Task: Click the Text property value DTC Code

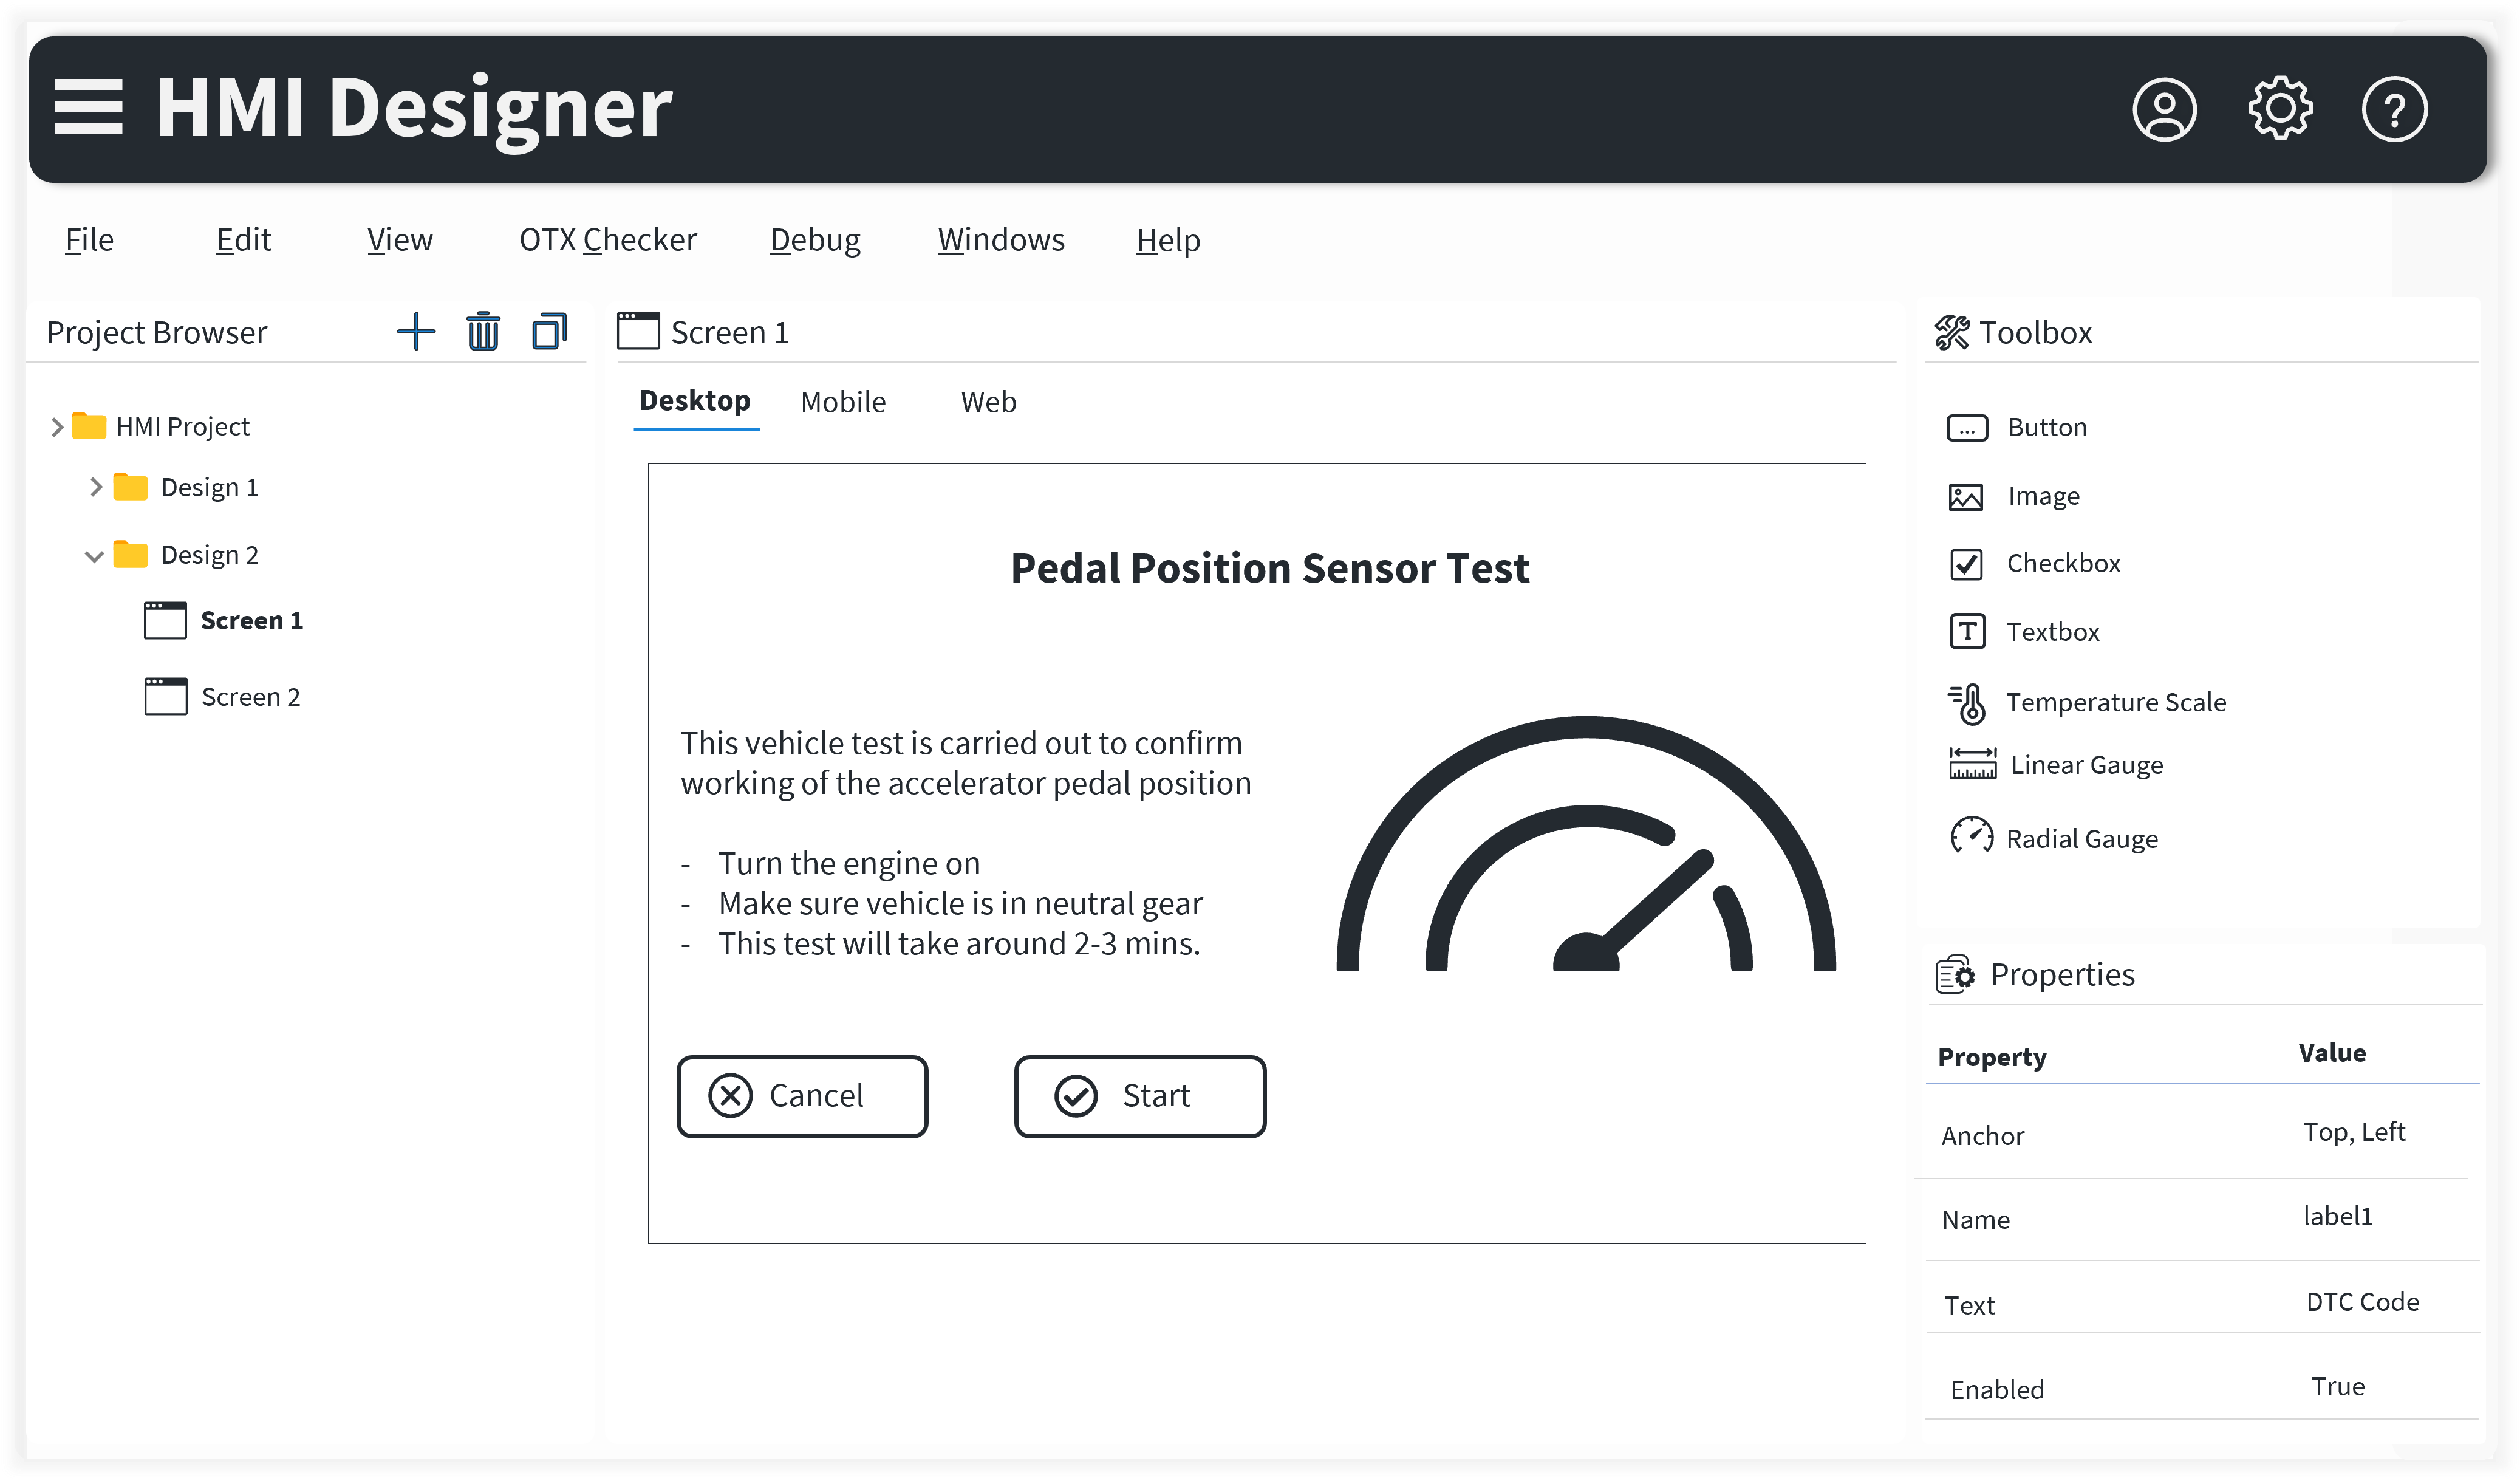Action: 2362,1302
